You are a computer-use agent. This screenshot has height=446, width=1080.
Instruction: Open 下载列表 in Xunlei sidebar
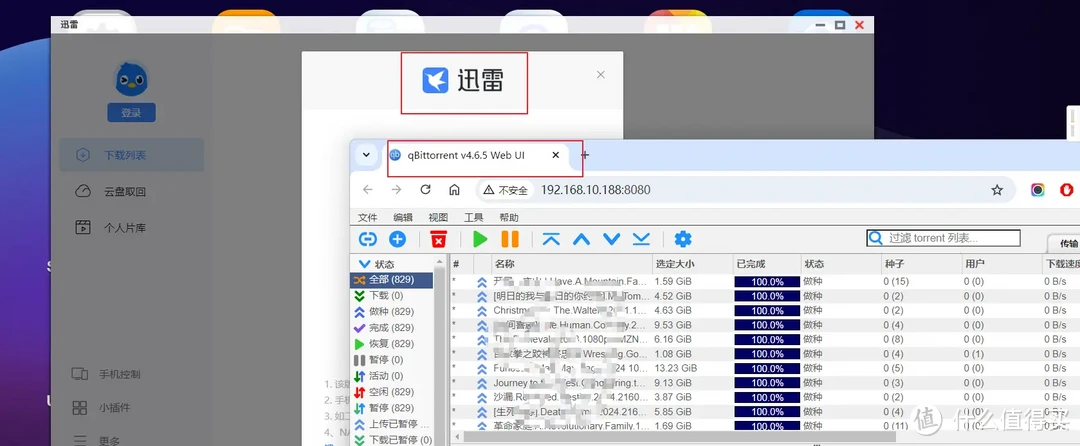coord(132,156)
